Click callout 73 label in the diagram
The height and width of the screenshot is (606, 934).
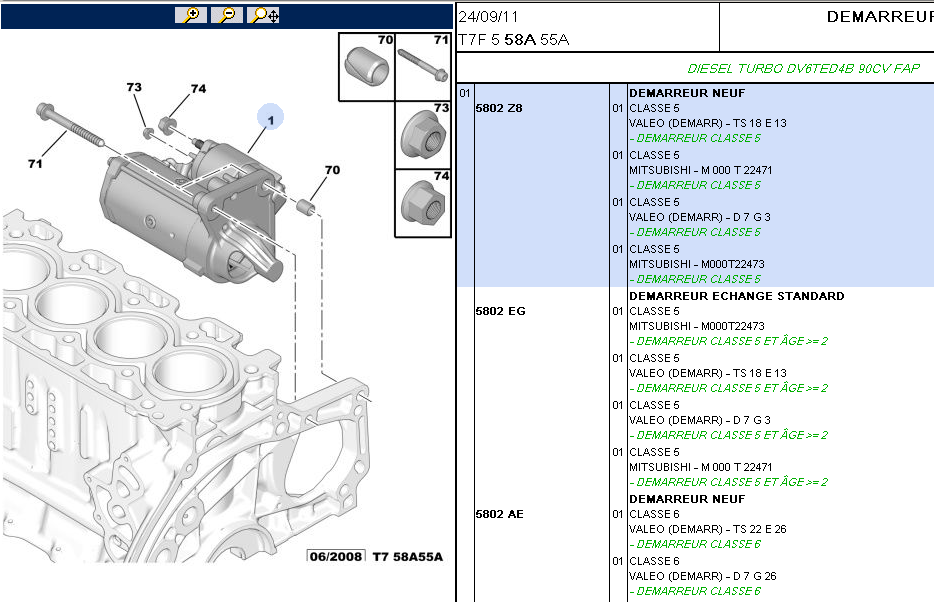coord(134,88)
